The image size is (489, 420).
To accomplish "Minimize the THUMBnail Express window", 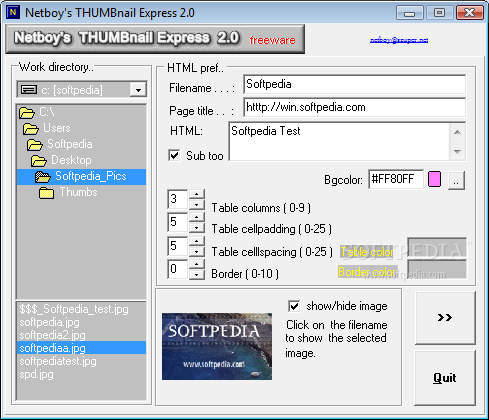I will pos(409,13).
